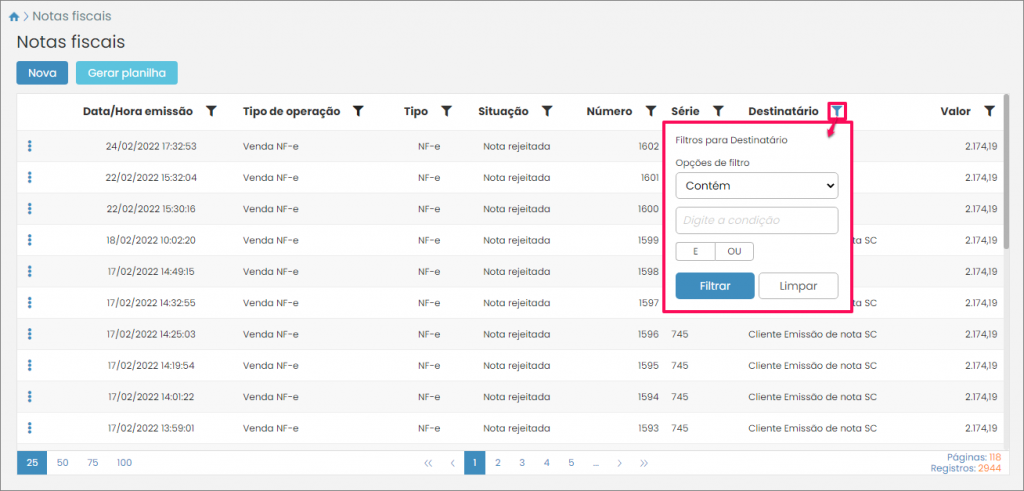The height and width of the screenshot is (491, 1024).
Task: Jump to last page with double arrow
Action: pos(644,463)
